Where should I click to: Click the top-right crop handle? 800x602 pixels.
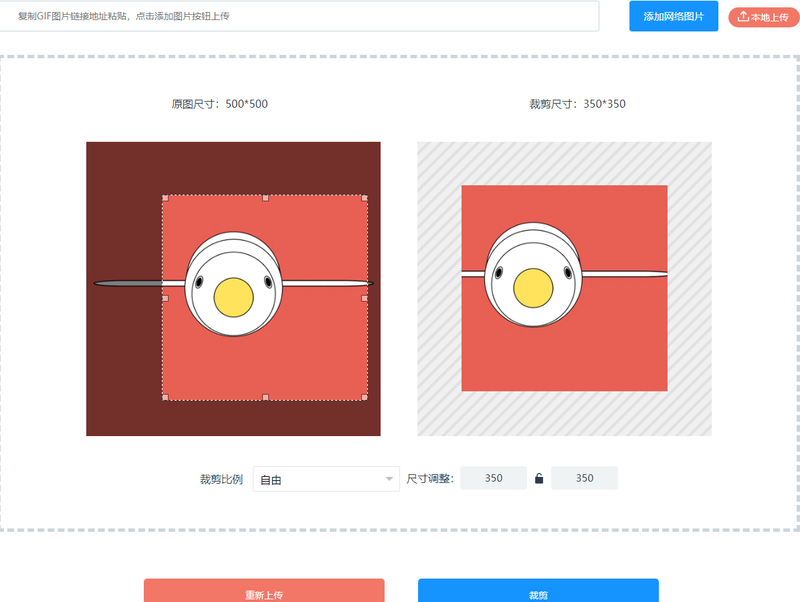[365, 198]
